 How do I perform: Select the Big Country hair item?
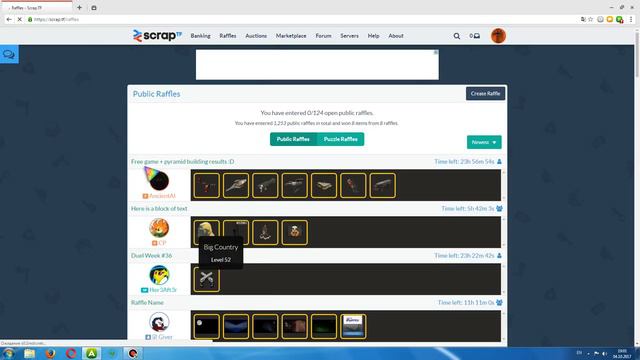207,231
